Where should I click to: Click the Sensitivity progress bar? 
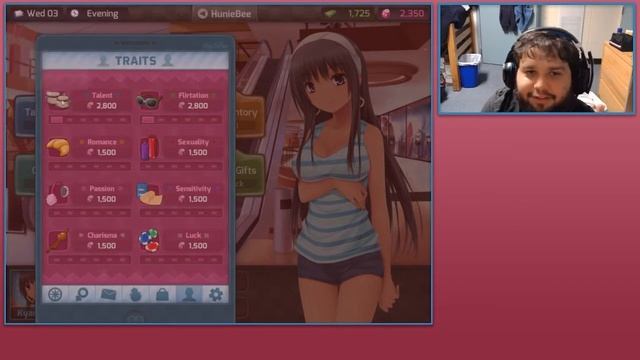click(x=181, y=213)
